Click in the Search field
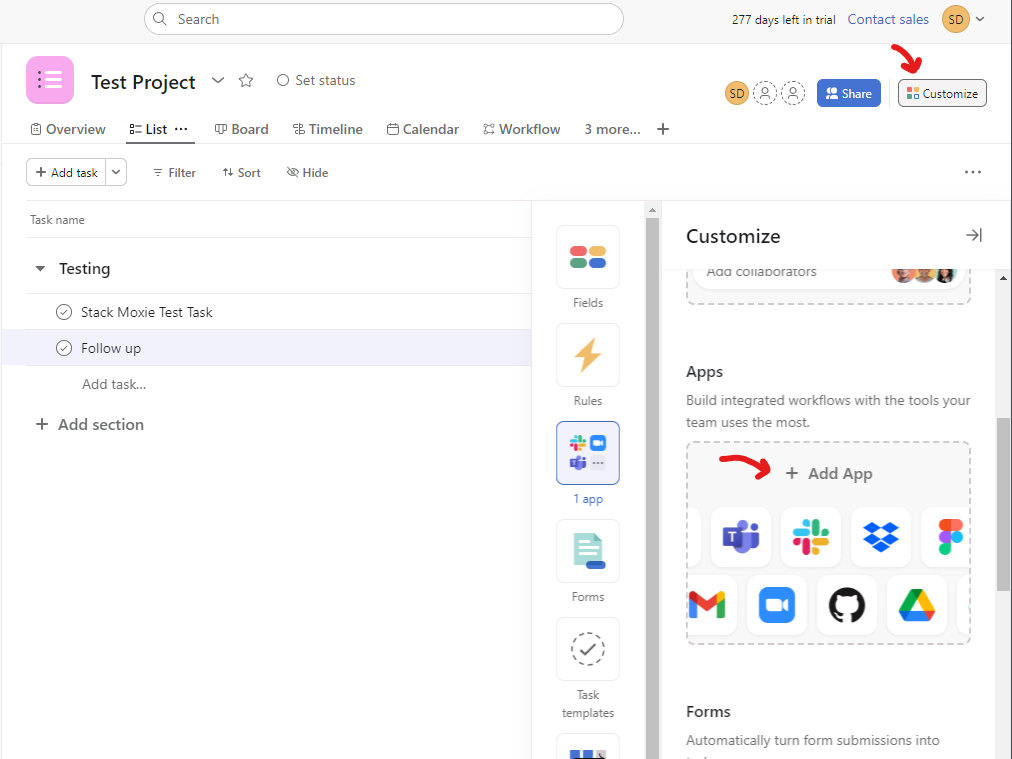1012x759 pixels. [x=383, y=19]
